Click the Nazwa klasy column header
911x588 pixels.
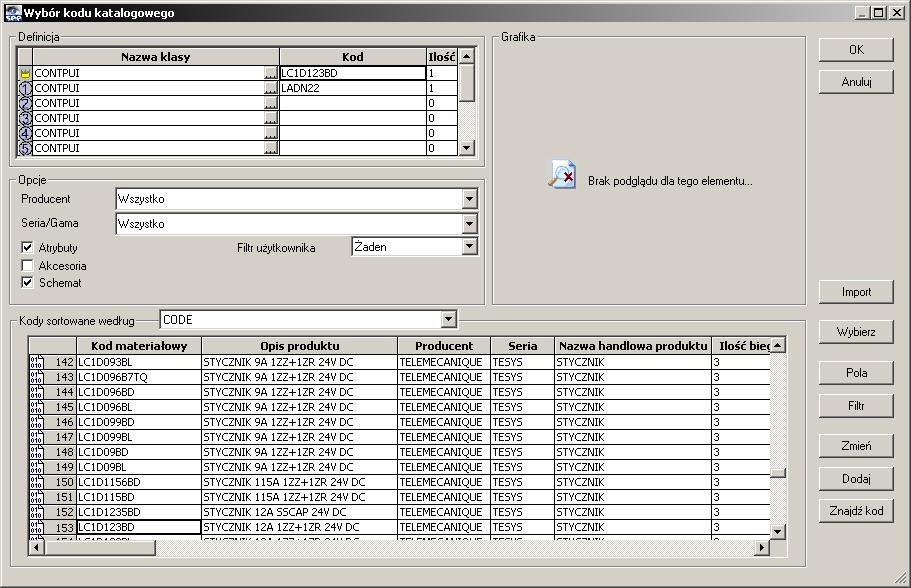tap(156, 57)
